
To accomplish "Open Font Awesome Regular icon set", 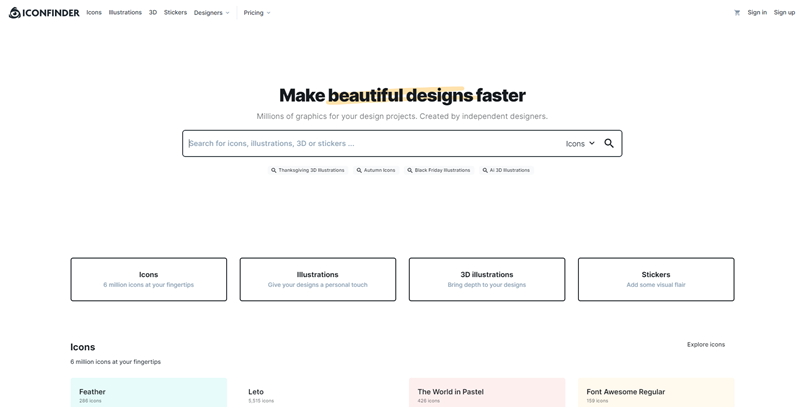I will point(656,393).
